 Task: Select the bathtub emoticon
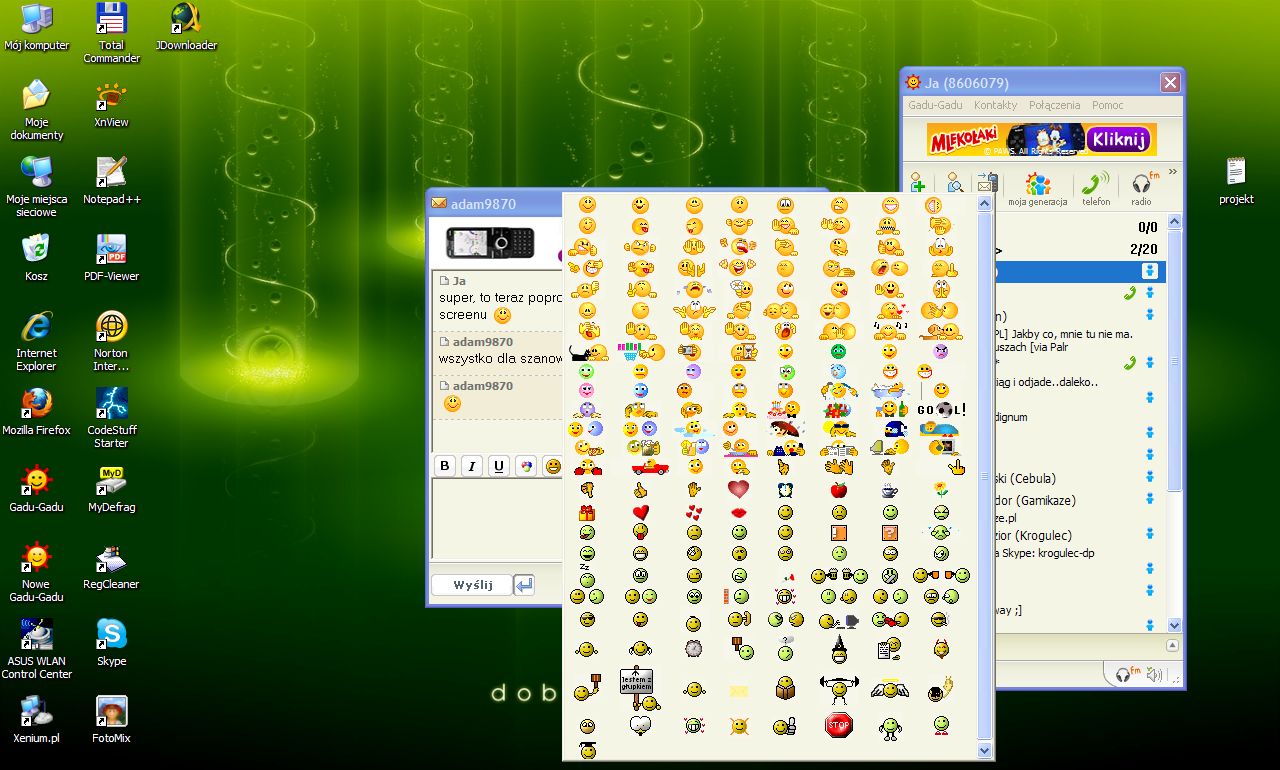(889, 391)
